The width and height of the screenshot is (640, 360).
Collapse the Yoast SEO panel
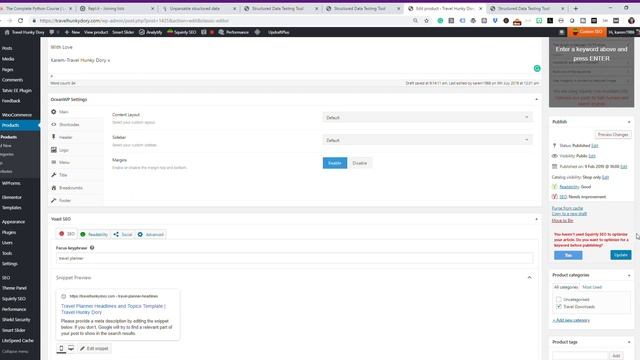(536, 219)
